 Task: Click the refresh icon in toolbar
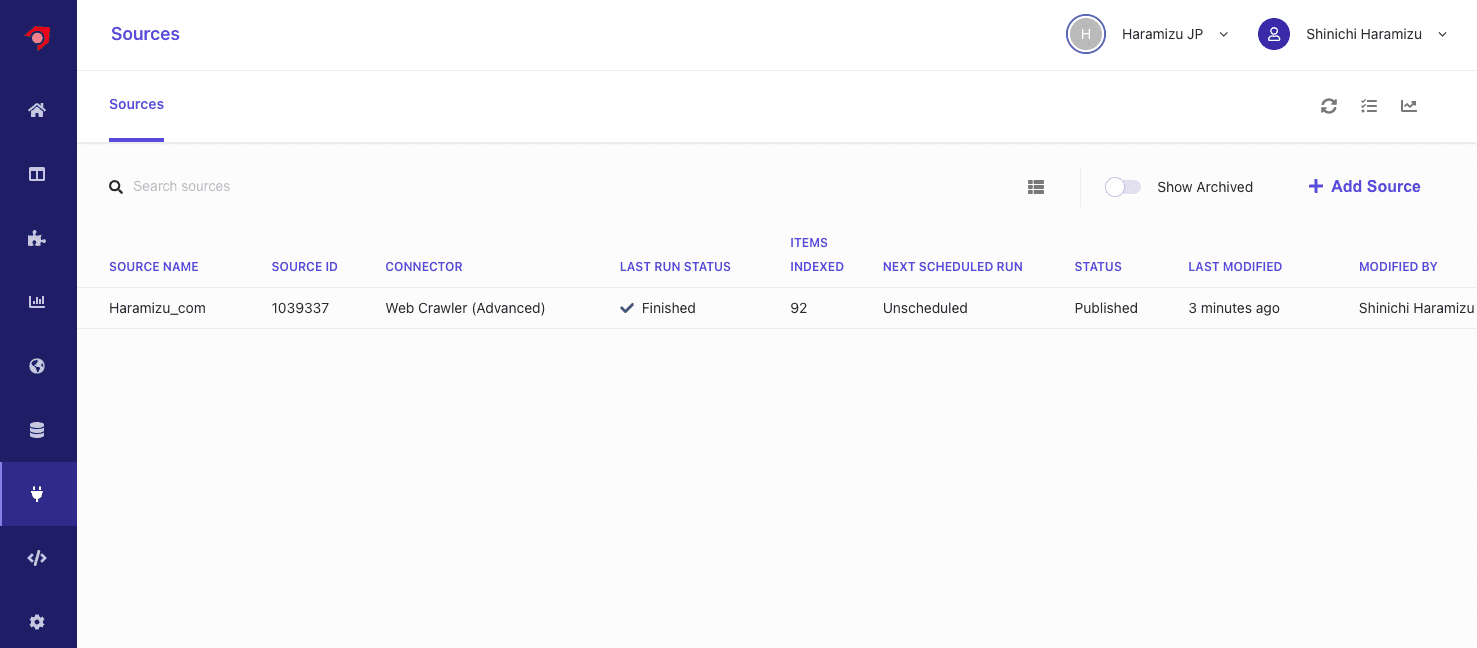click(1328, 106)
